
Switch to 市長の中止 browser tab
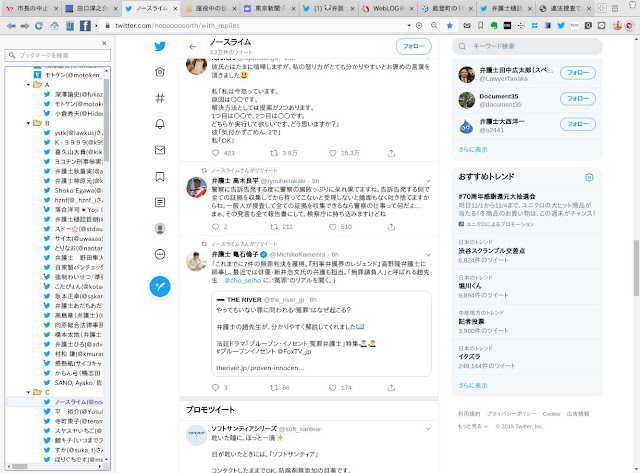tap(31, 8)
